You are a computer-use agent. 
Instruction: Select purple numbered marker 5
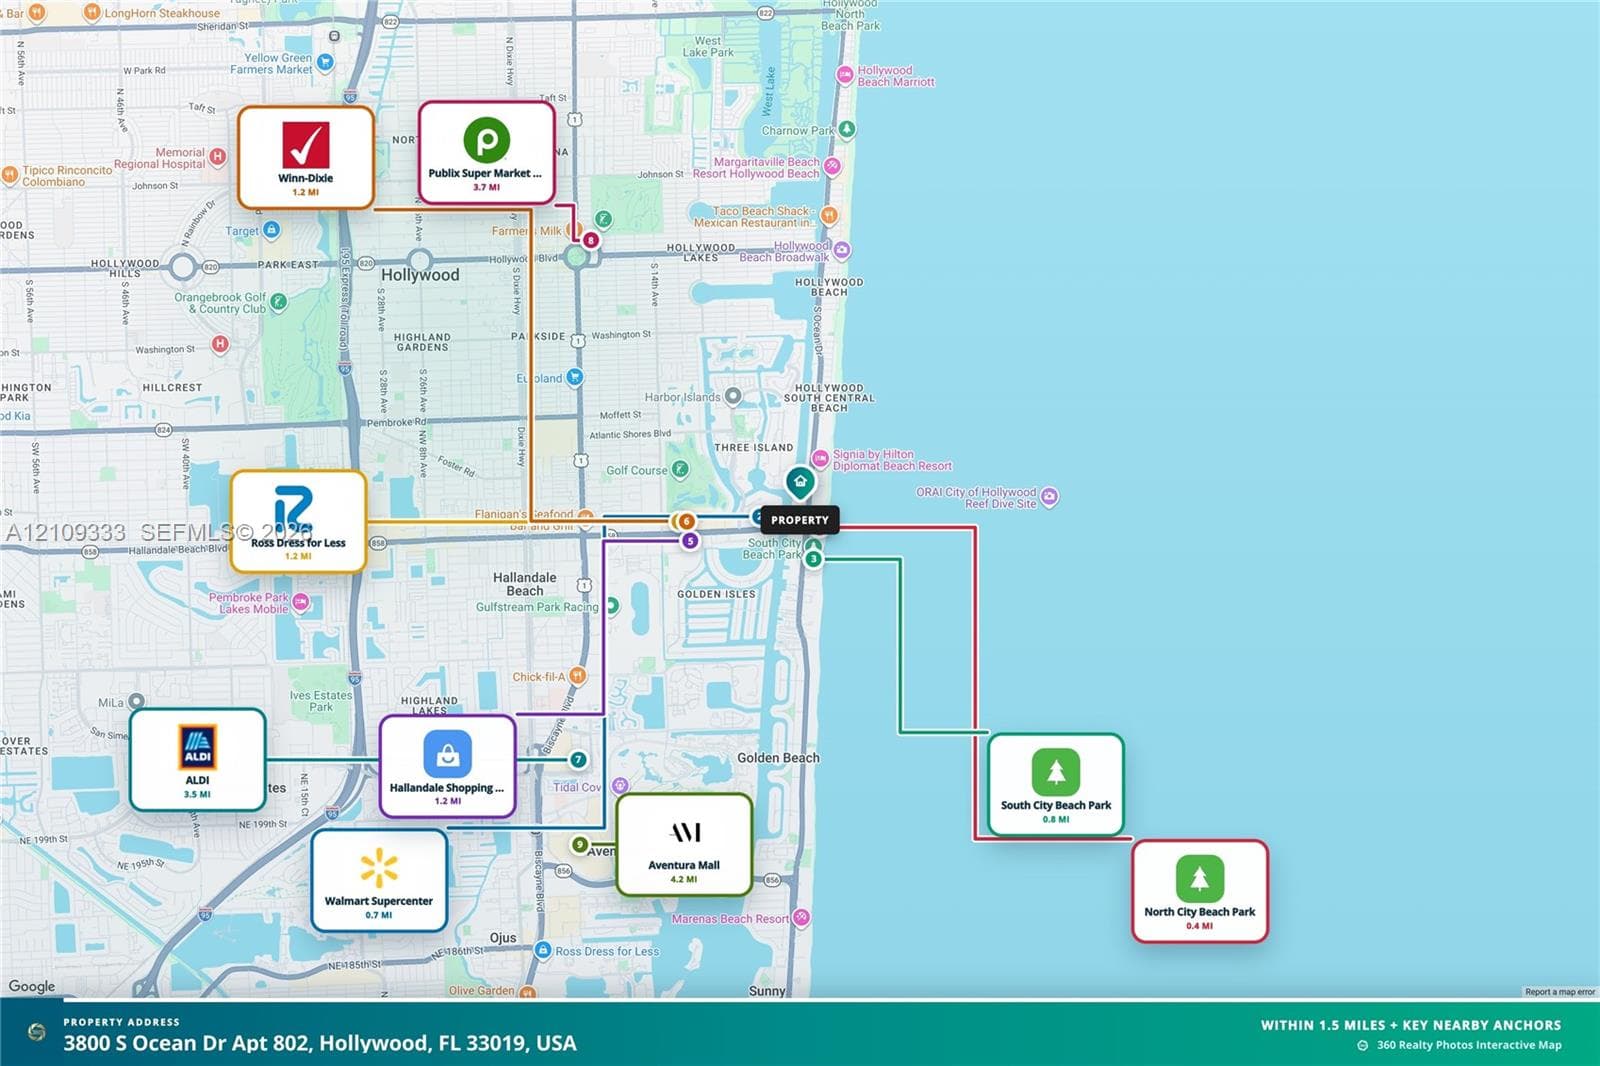pyautogui.click(x=689, y=541)
